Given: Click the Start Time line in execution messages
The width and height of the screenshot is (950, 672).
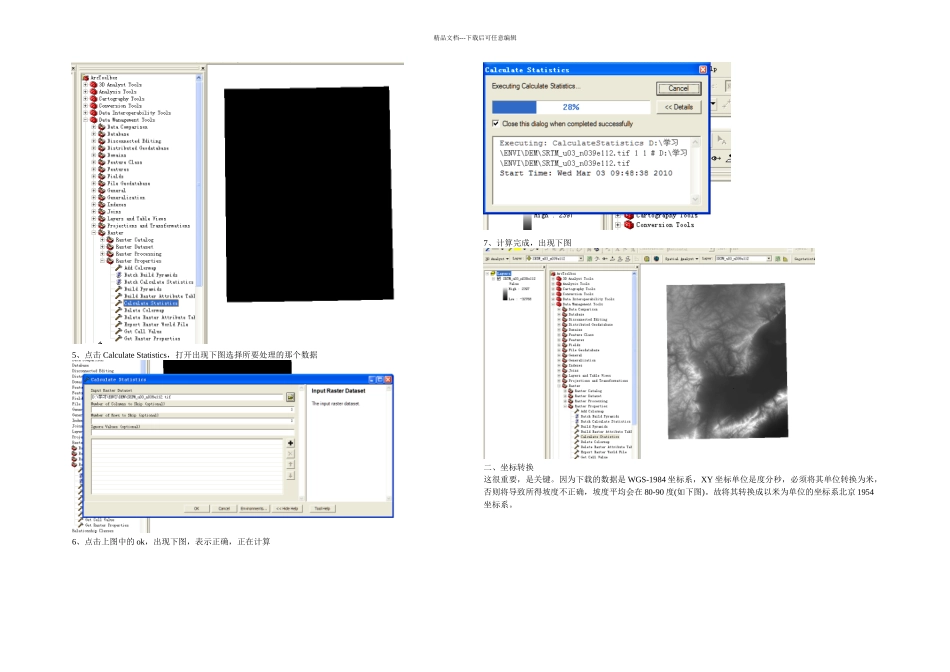Looking at the screenshot, I should (585, 173).
